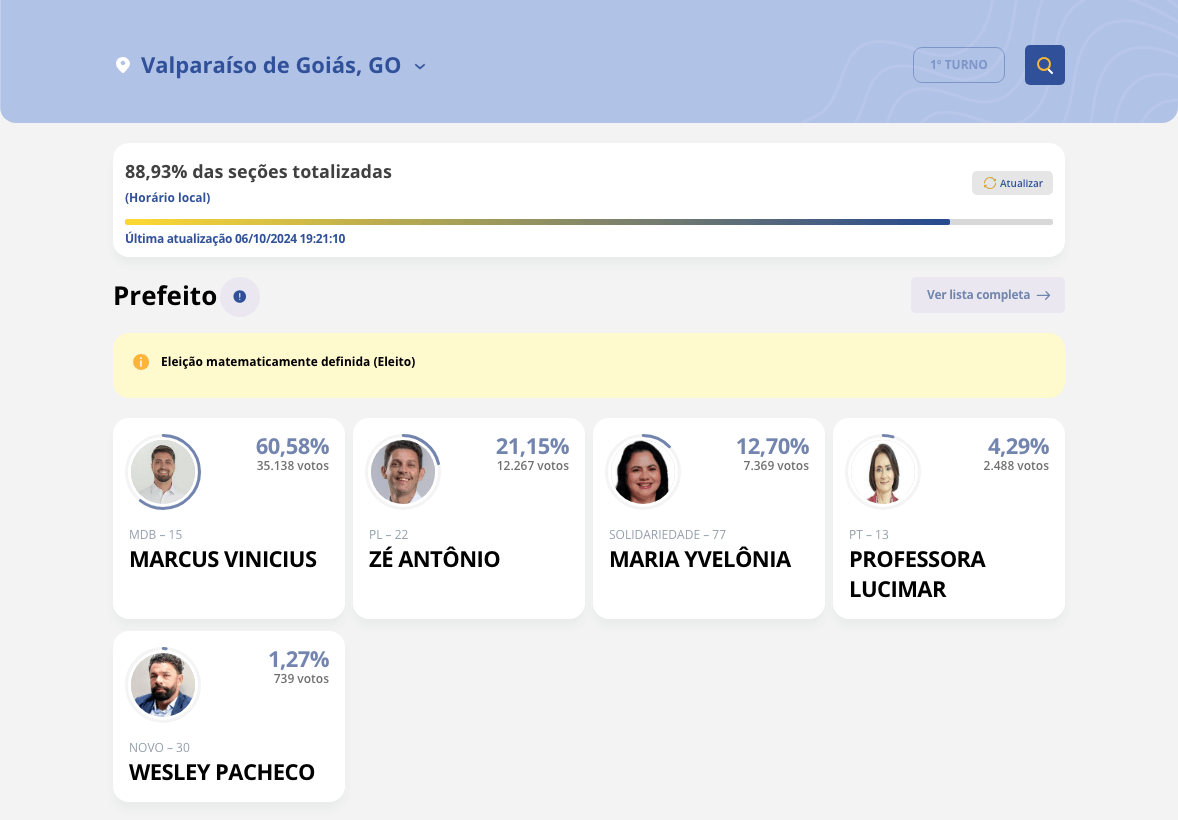
Task: Select Maria Yvelônia candidate photo
Action: click(643, 472)
